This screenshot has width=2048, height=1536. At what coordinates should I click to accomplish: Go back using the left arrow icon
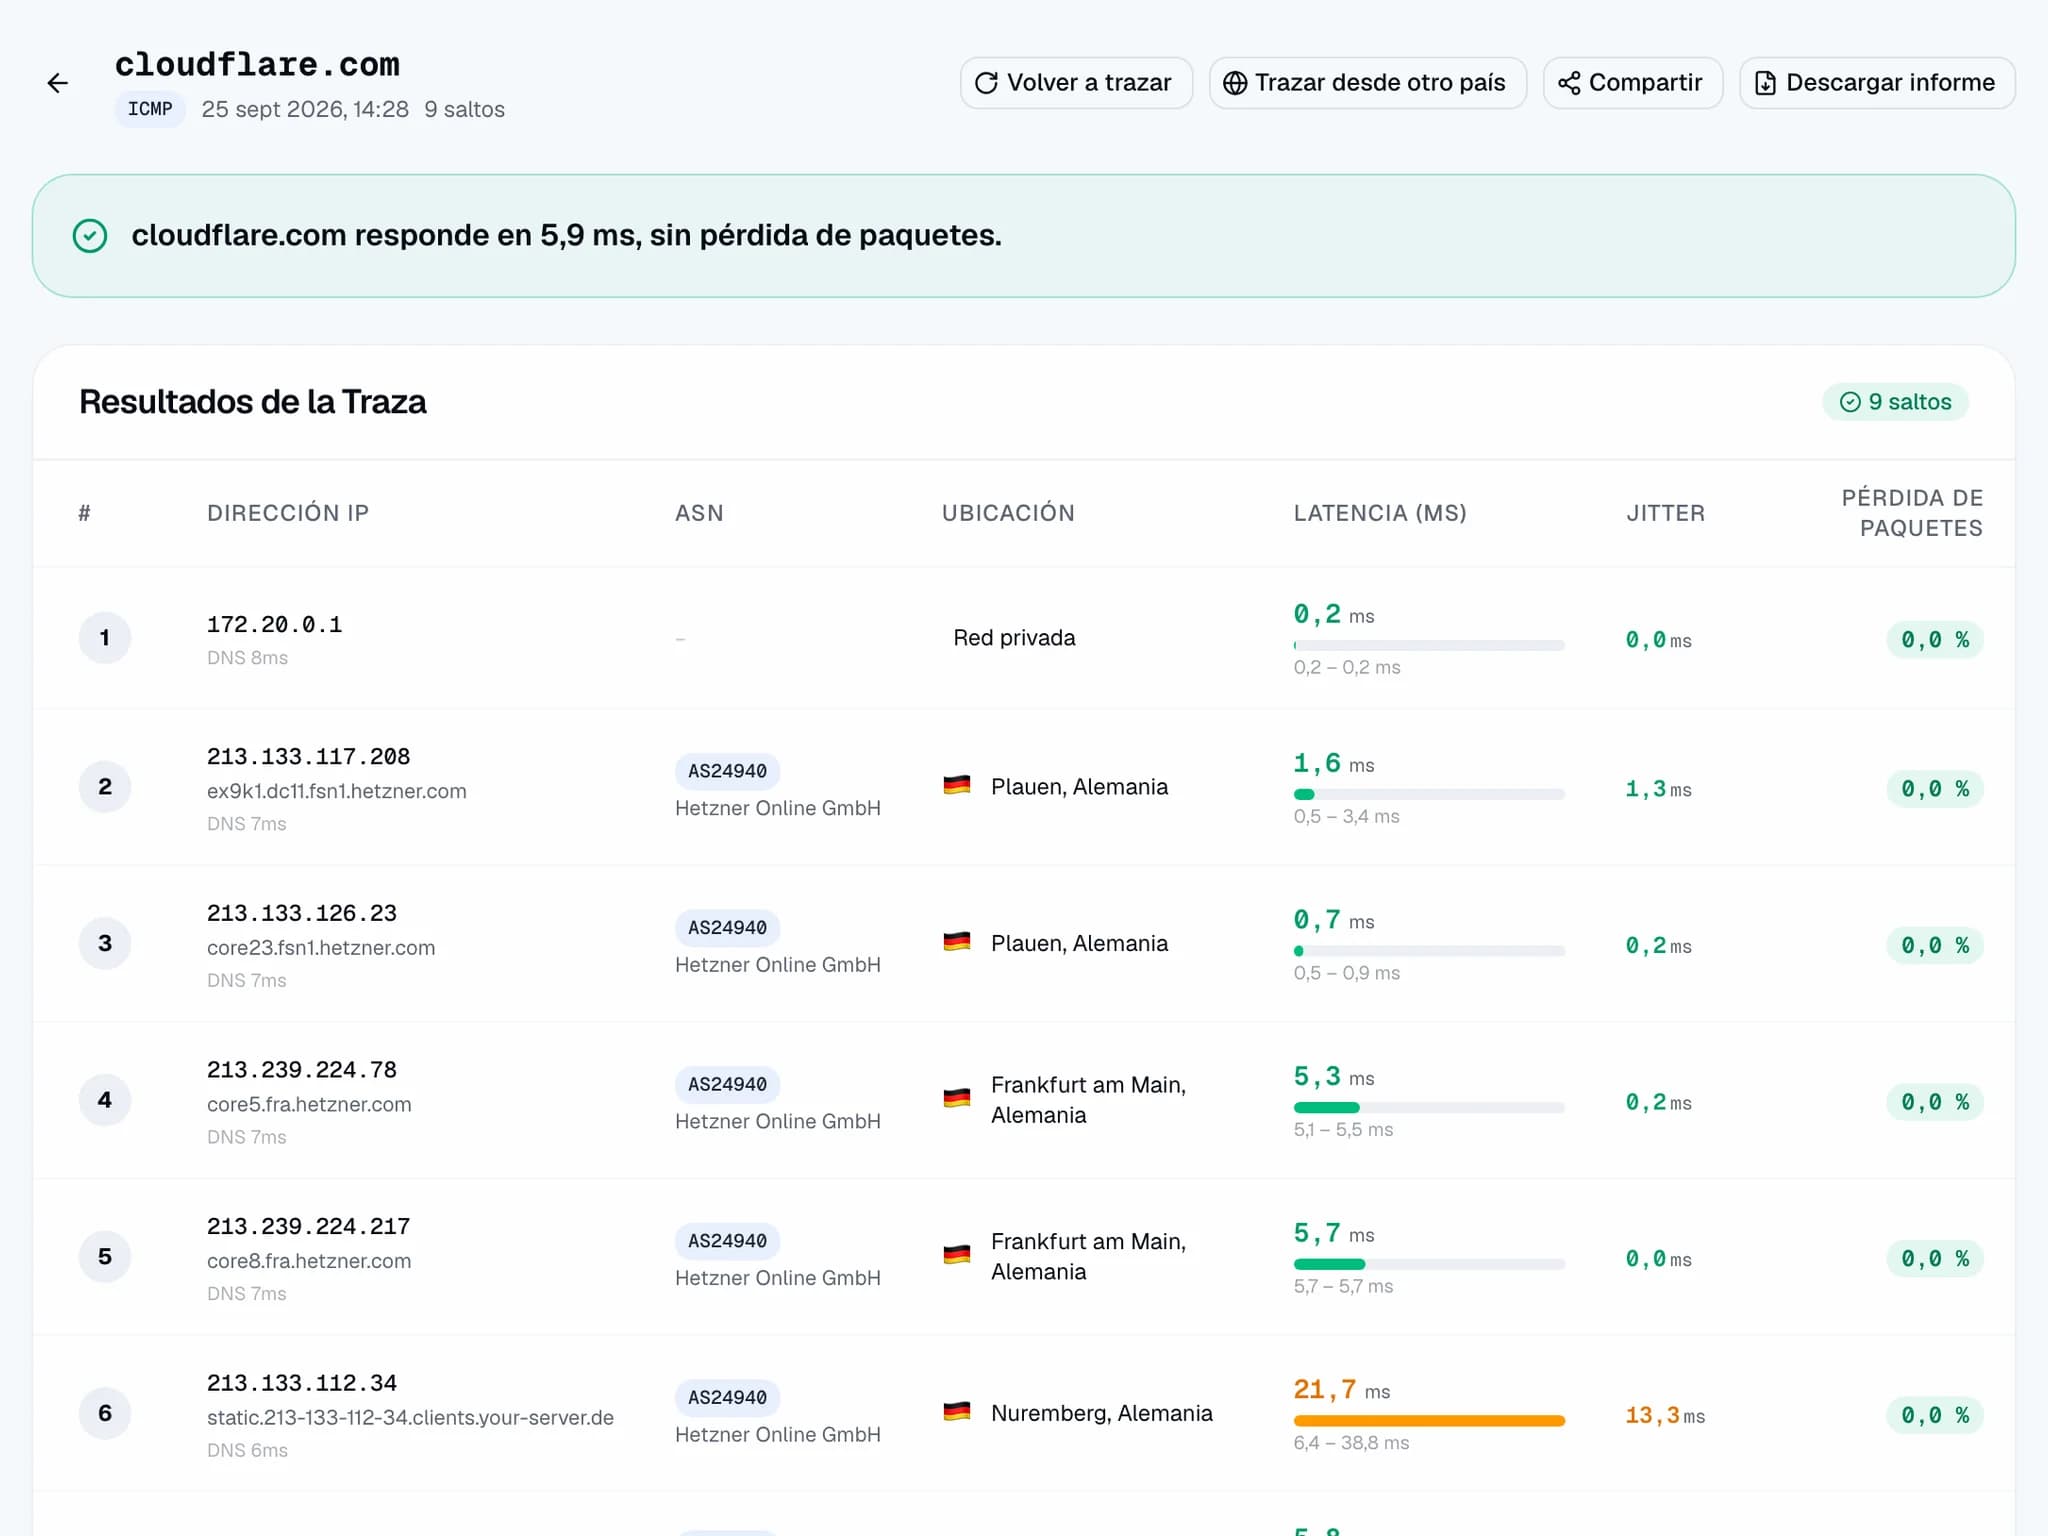click(x=58, y=83)
